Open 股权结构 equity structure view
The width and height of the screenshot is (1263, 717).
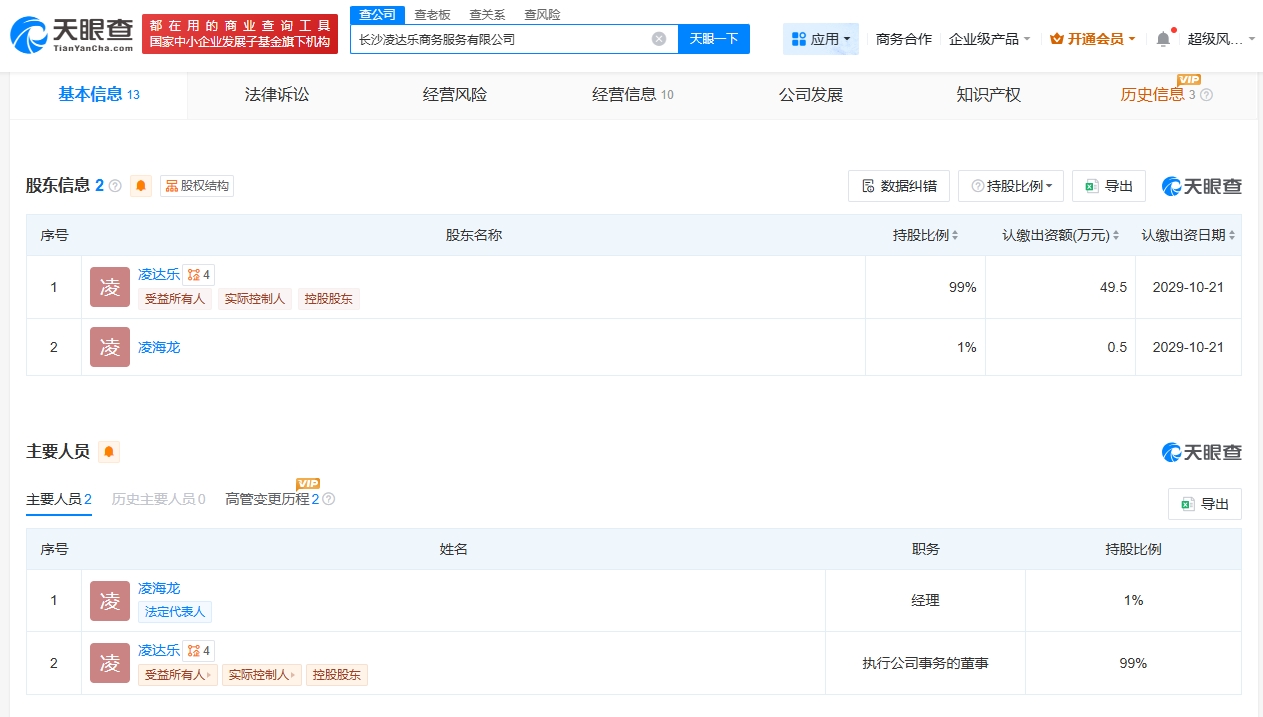pyautogui.click(x=197, y=186)
